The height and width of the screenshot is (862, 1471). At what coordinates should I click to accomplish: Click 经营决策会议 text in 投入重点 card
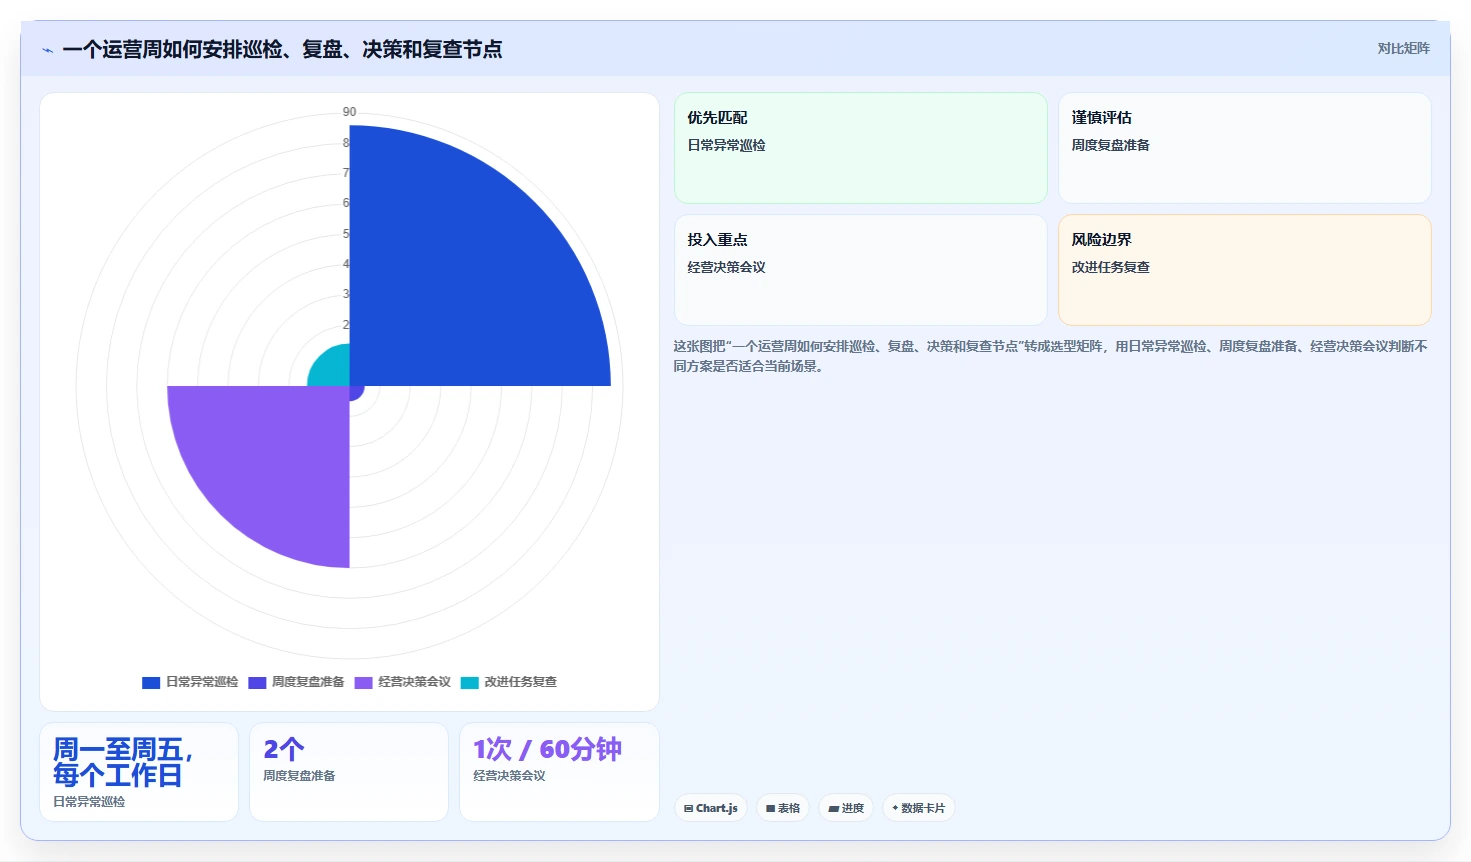click(x=726, y=267)
